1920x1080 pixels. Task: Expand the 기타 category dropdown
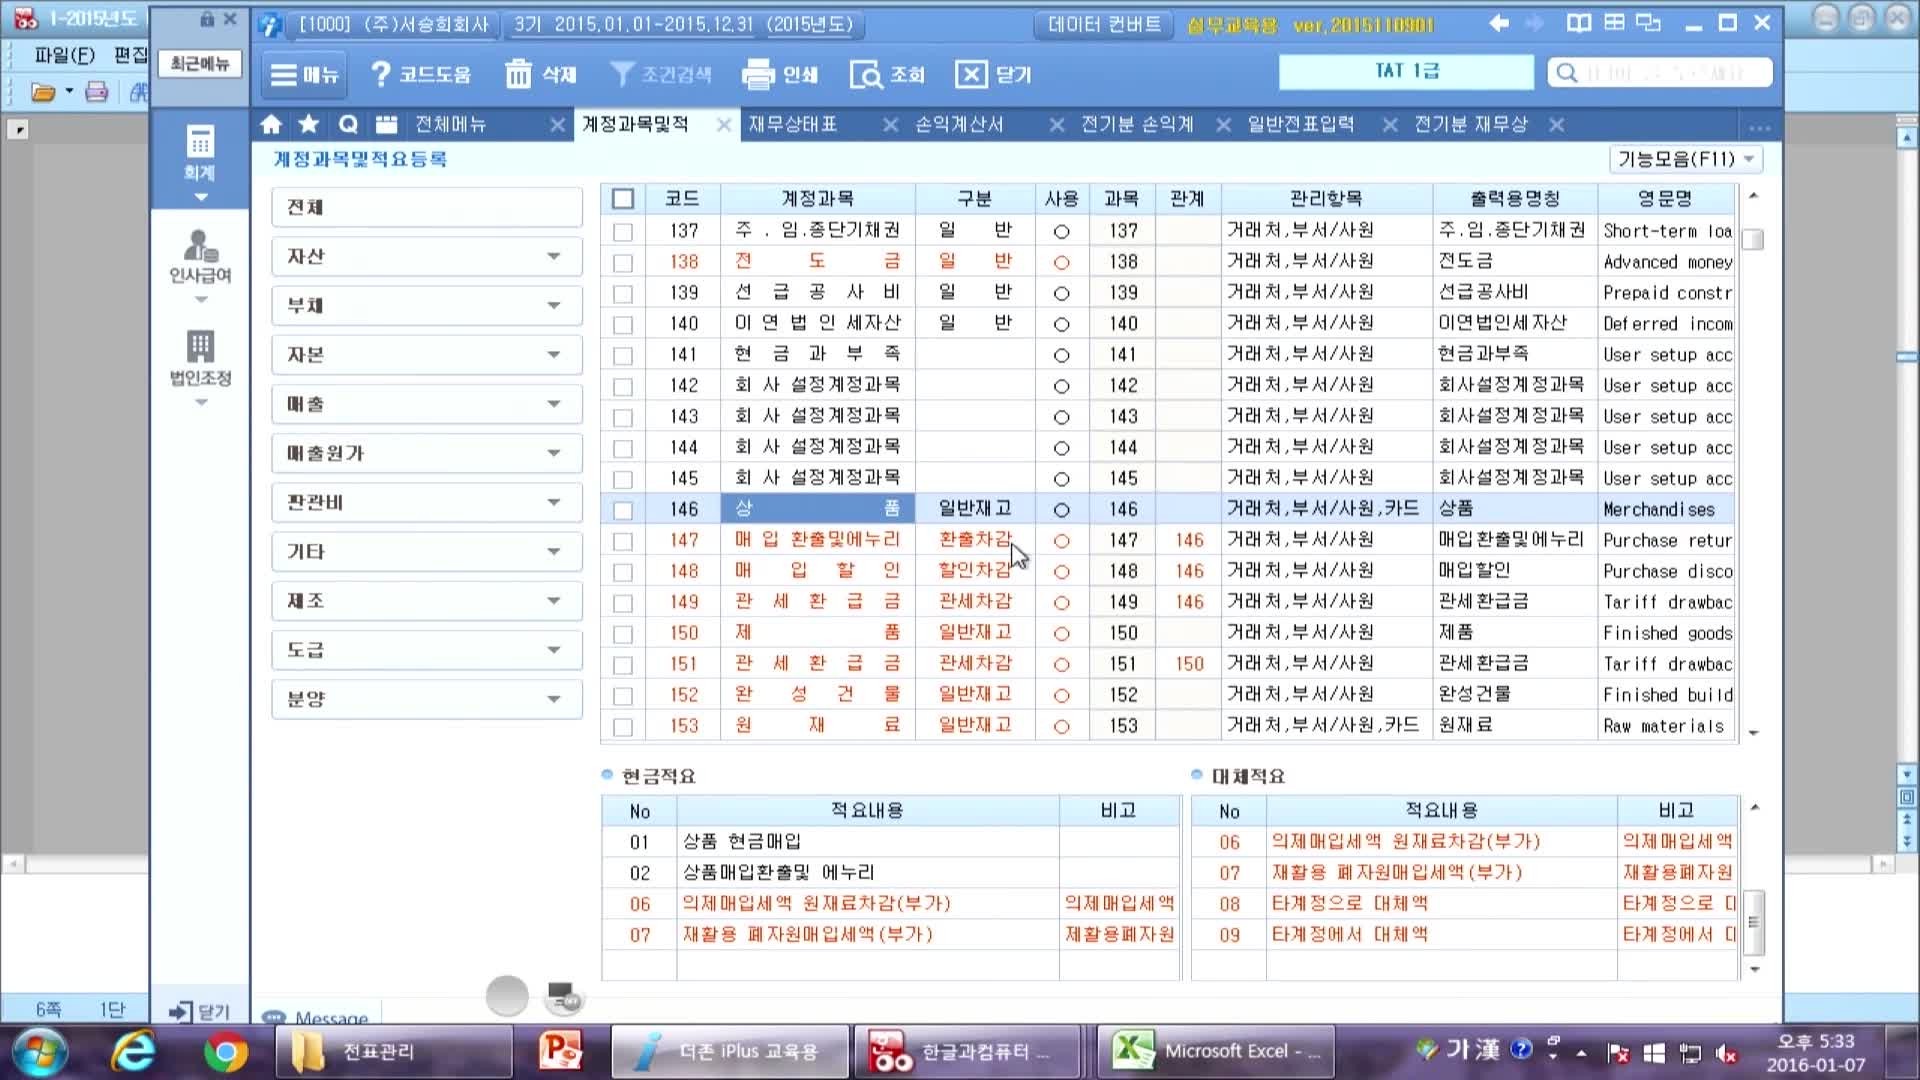(x=554, y=551)
